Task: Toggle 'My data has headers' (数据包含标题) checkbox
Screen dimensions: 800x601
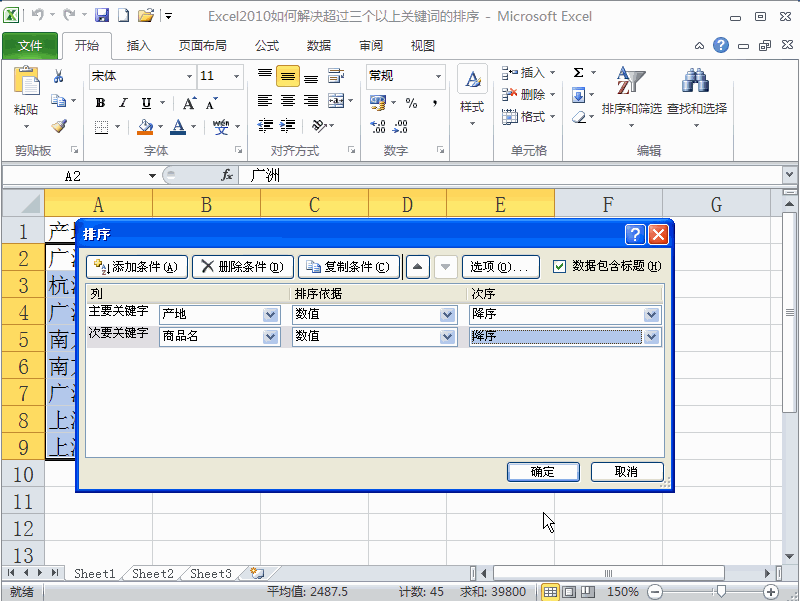Action: (559, 266)
